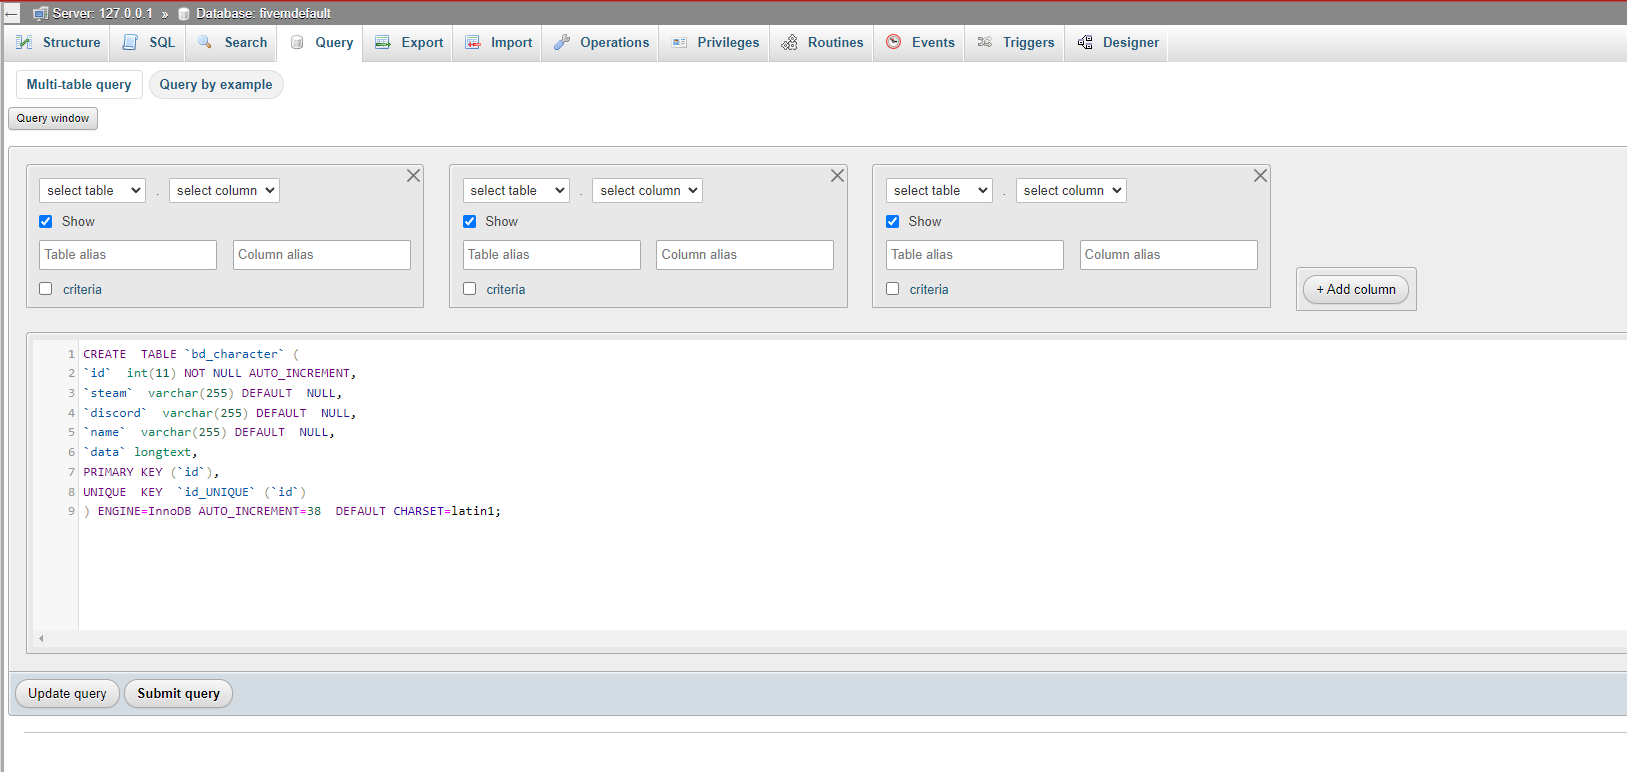Select the Query by example subtab
Screen dimensions: 1627x772
tap(216, 84)
